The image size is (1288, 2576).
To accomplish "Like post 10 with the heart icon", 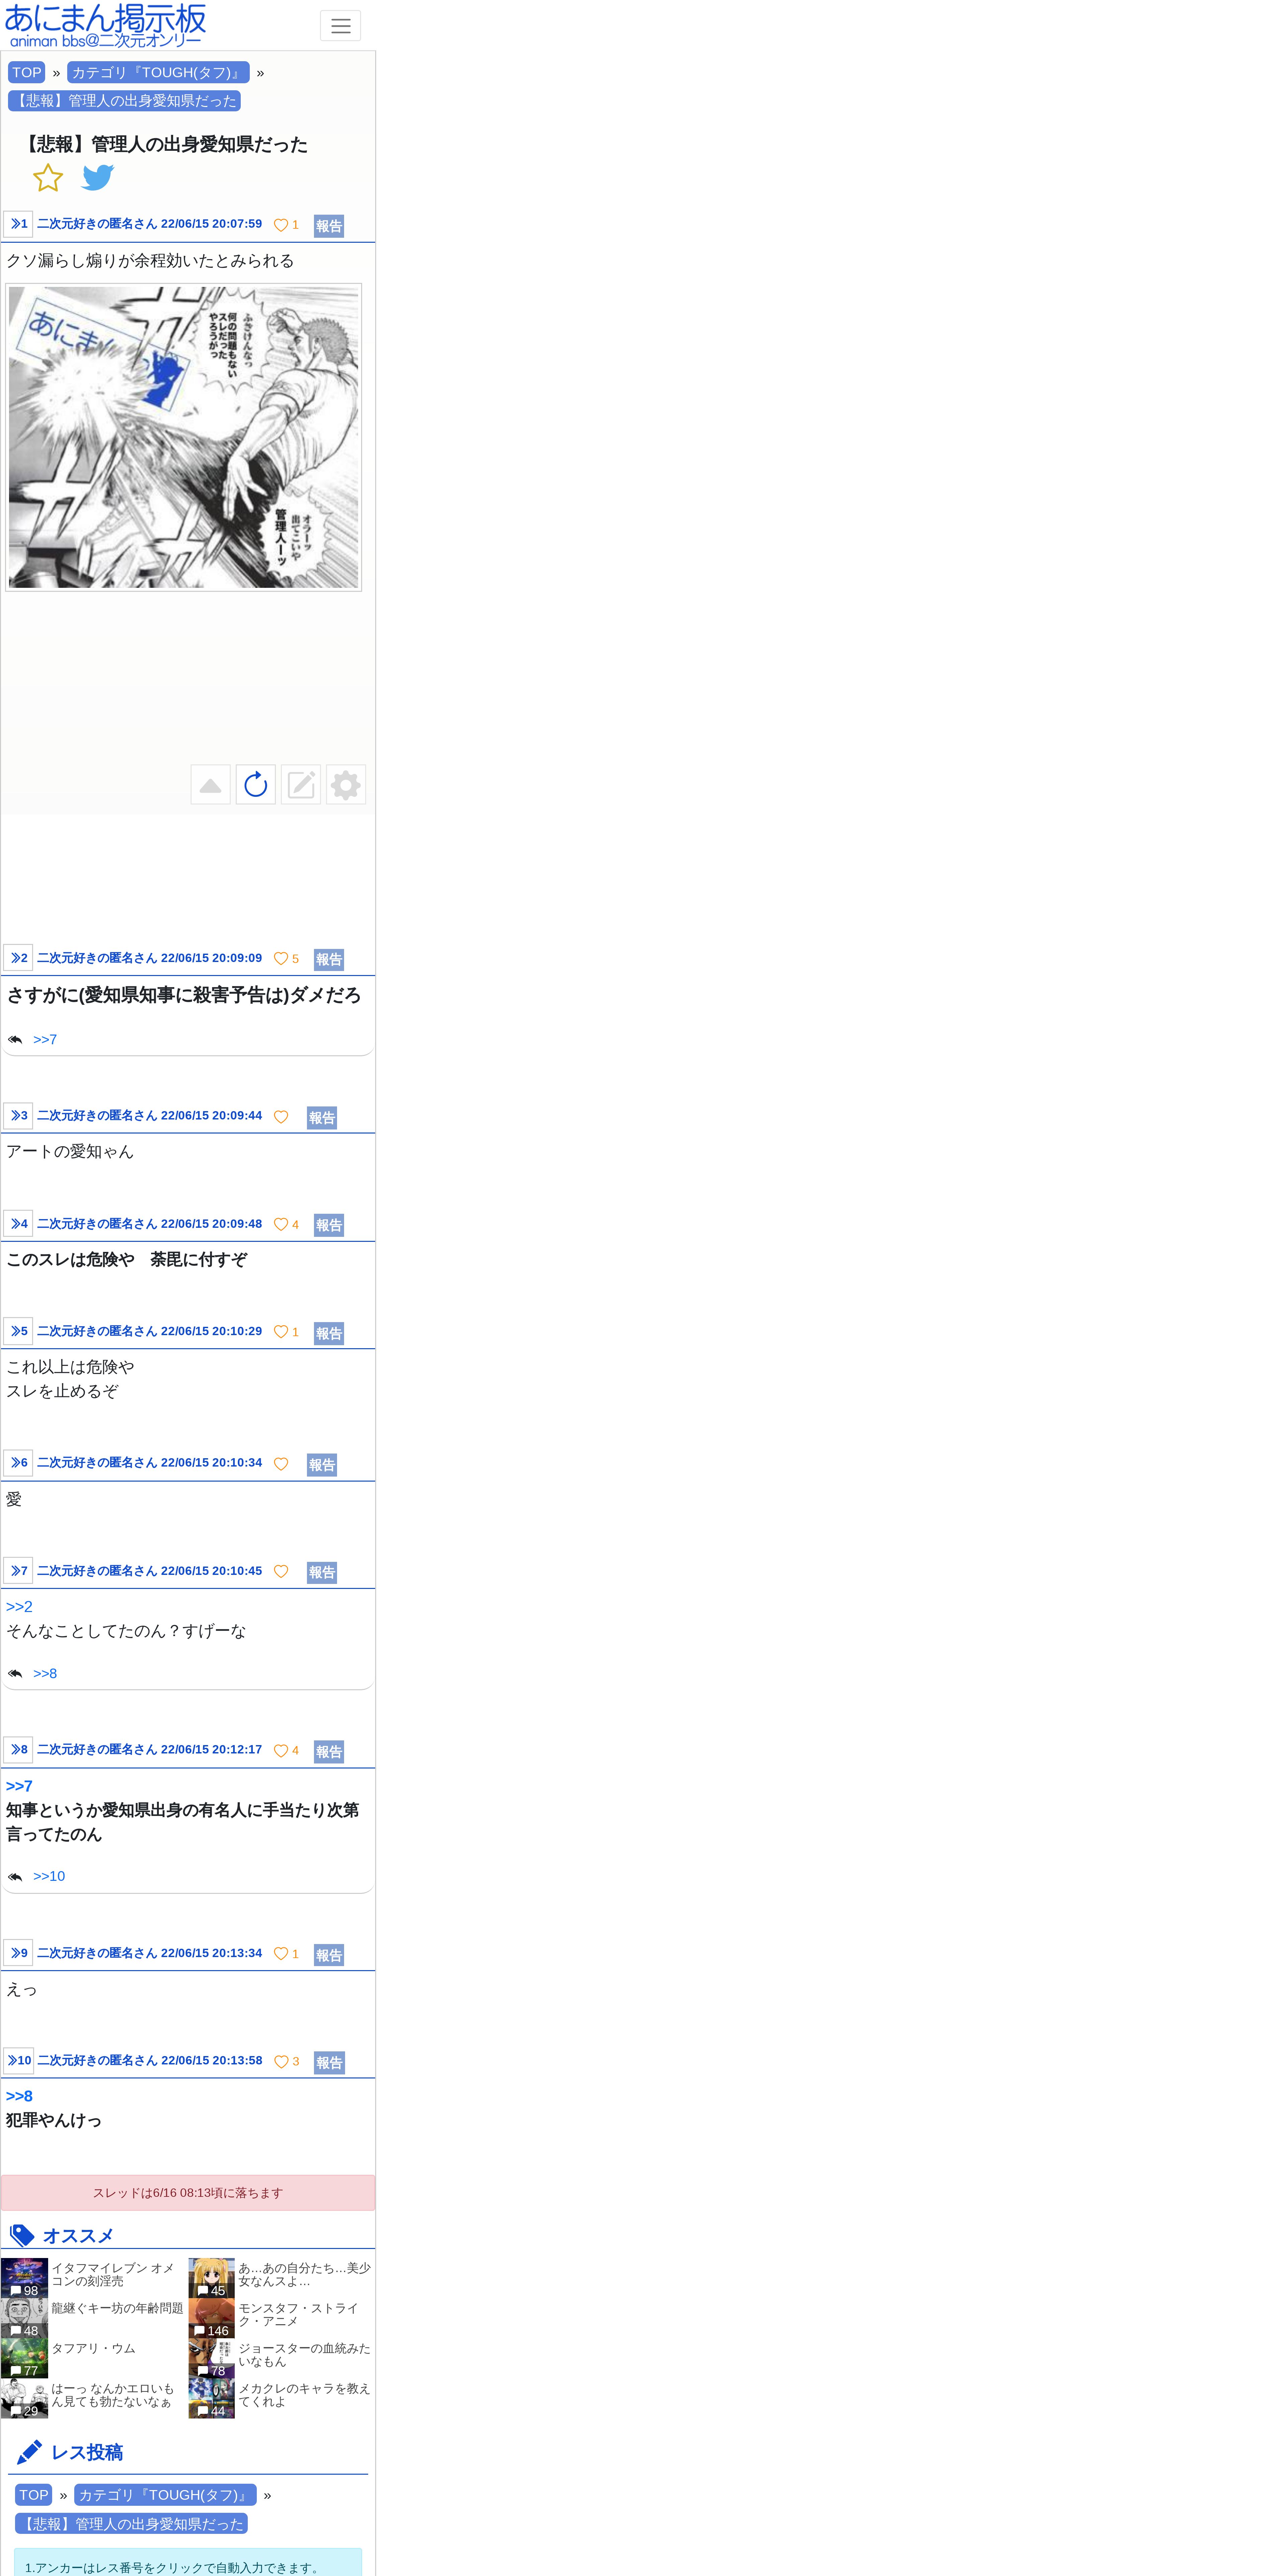I will [x=281, y=2062].
